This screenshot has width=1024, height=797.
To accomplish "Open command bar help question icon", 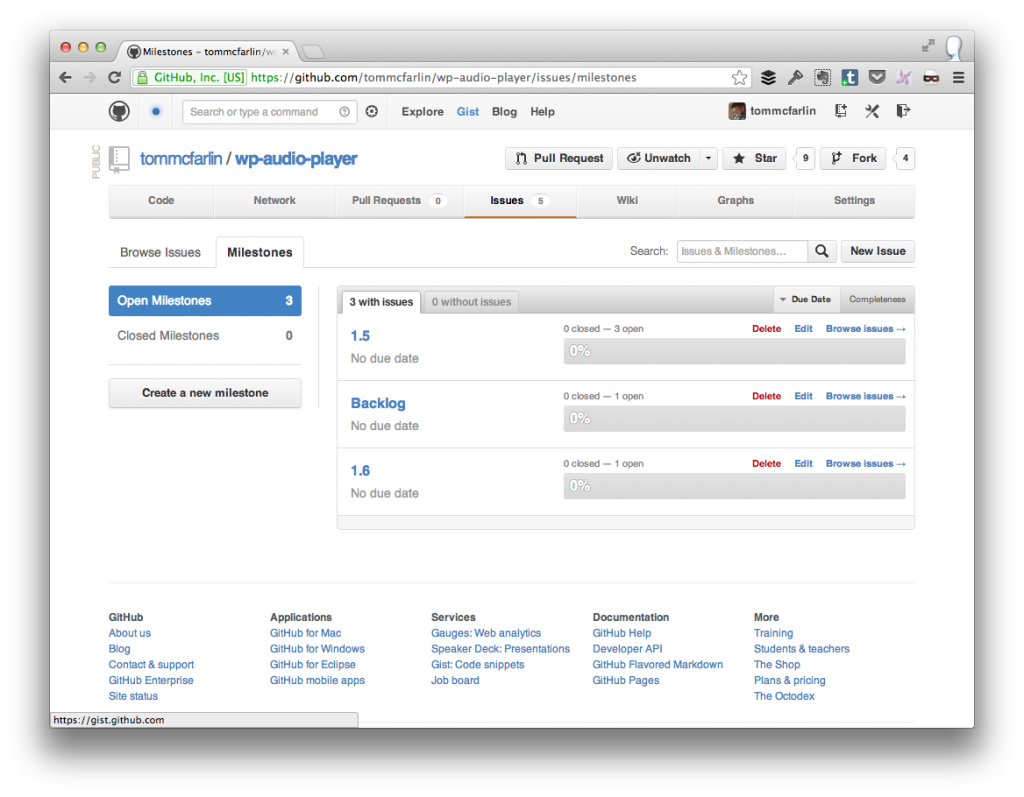I will point(344,112).
